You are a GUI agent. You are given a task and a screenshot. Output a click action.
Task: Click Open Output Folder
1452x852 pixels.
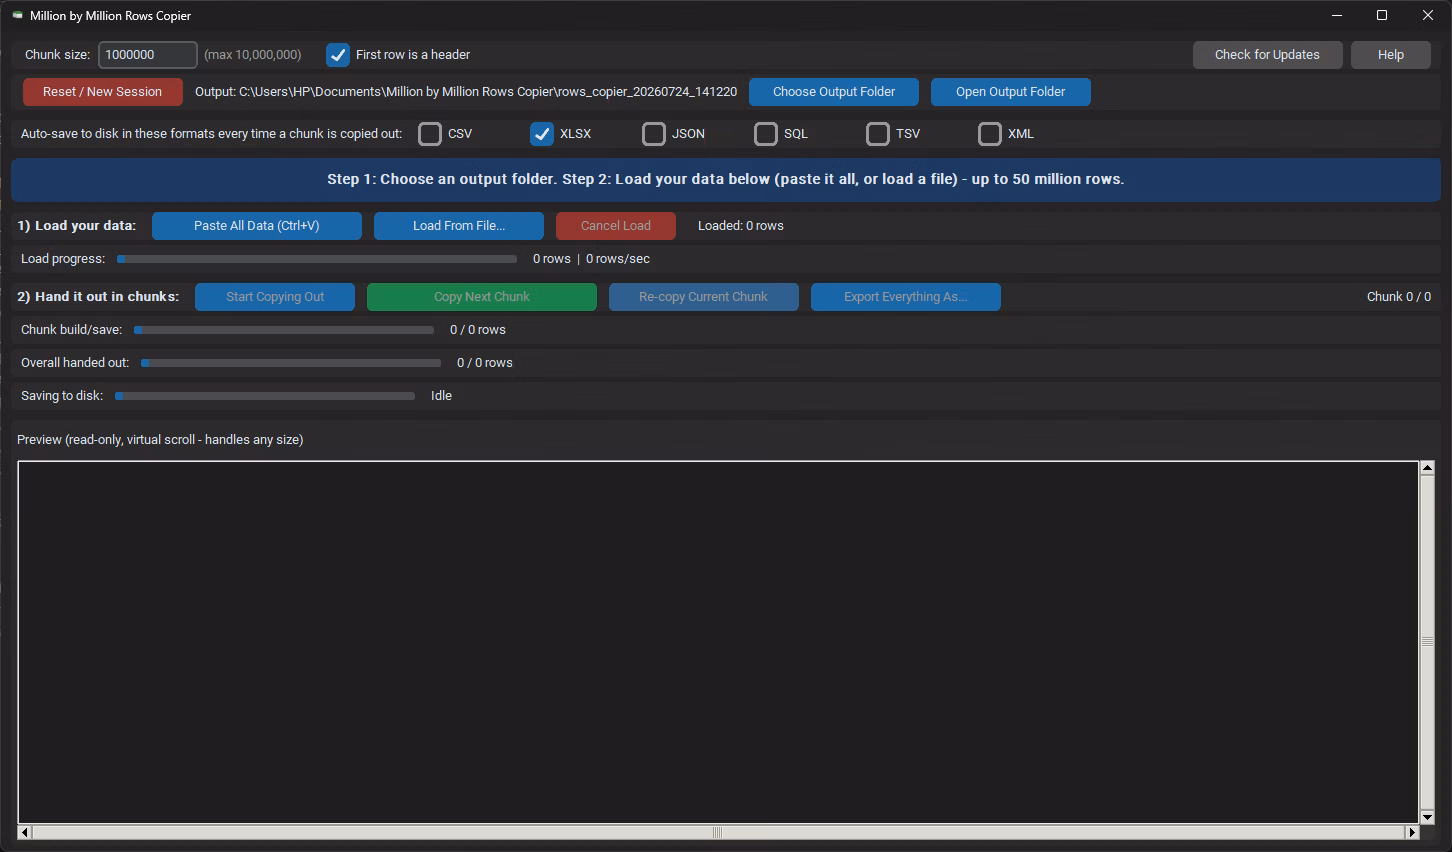(x=1011, y=92)
